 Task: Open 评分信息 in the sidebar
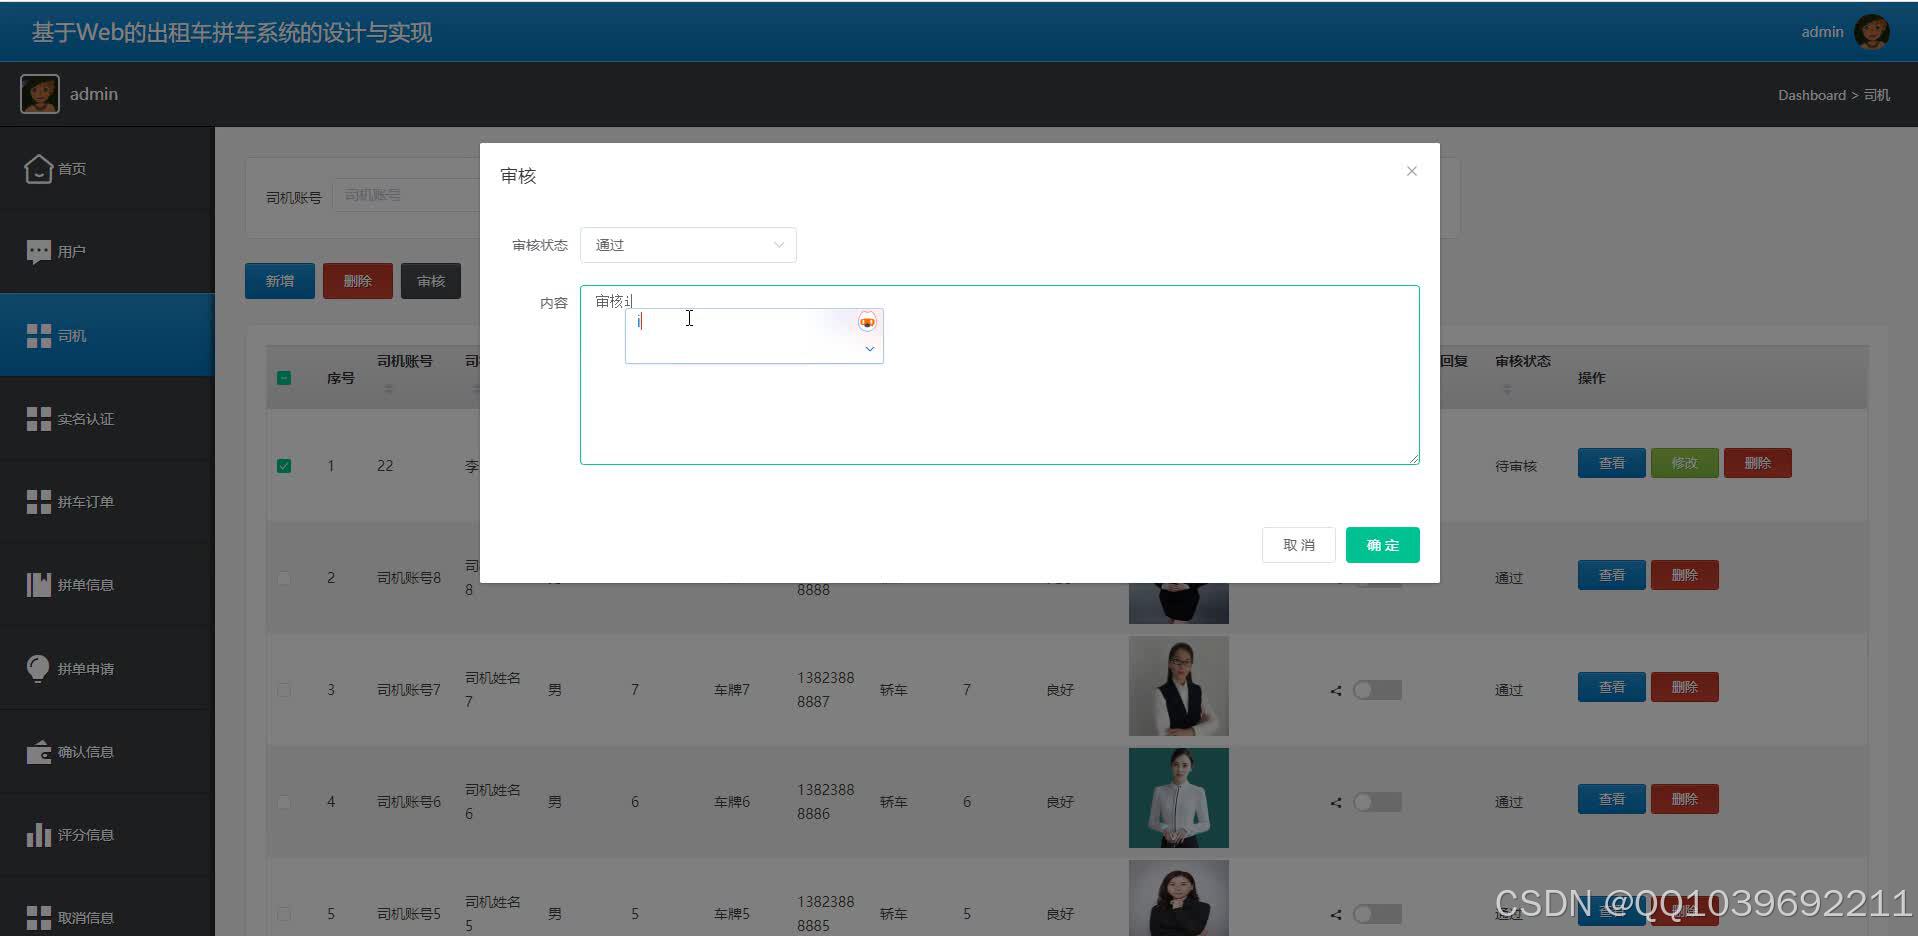[x=107, y=835]
